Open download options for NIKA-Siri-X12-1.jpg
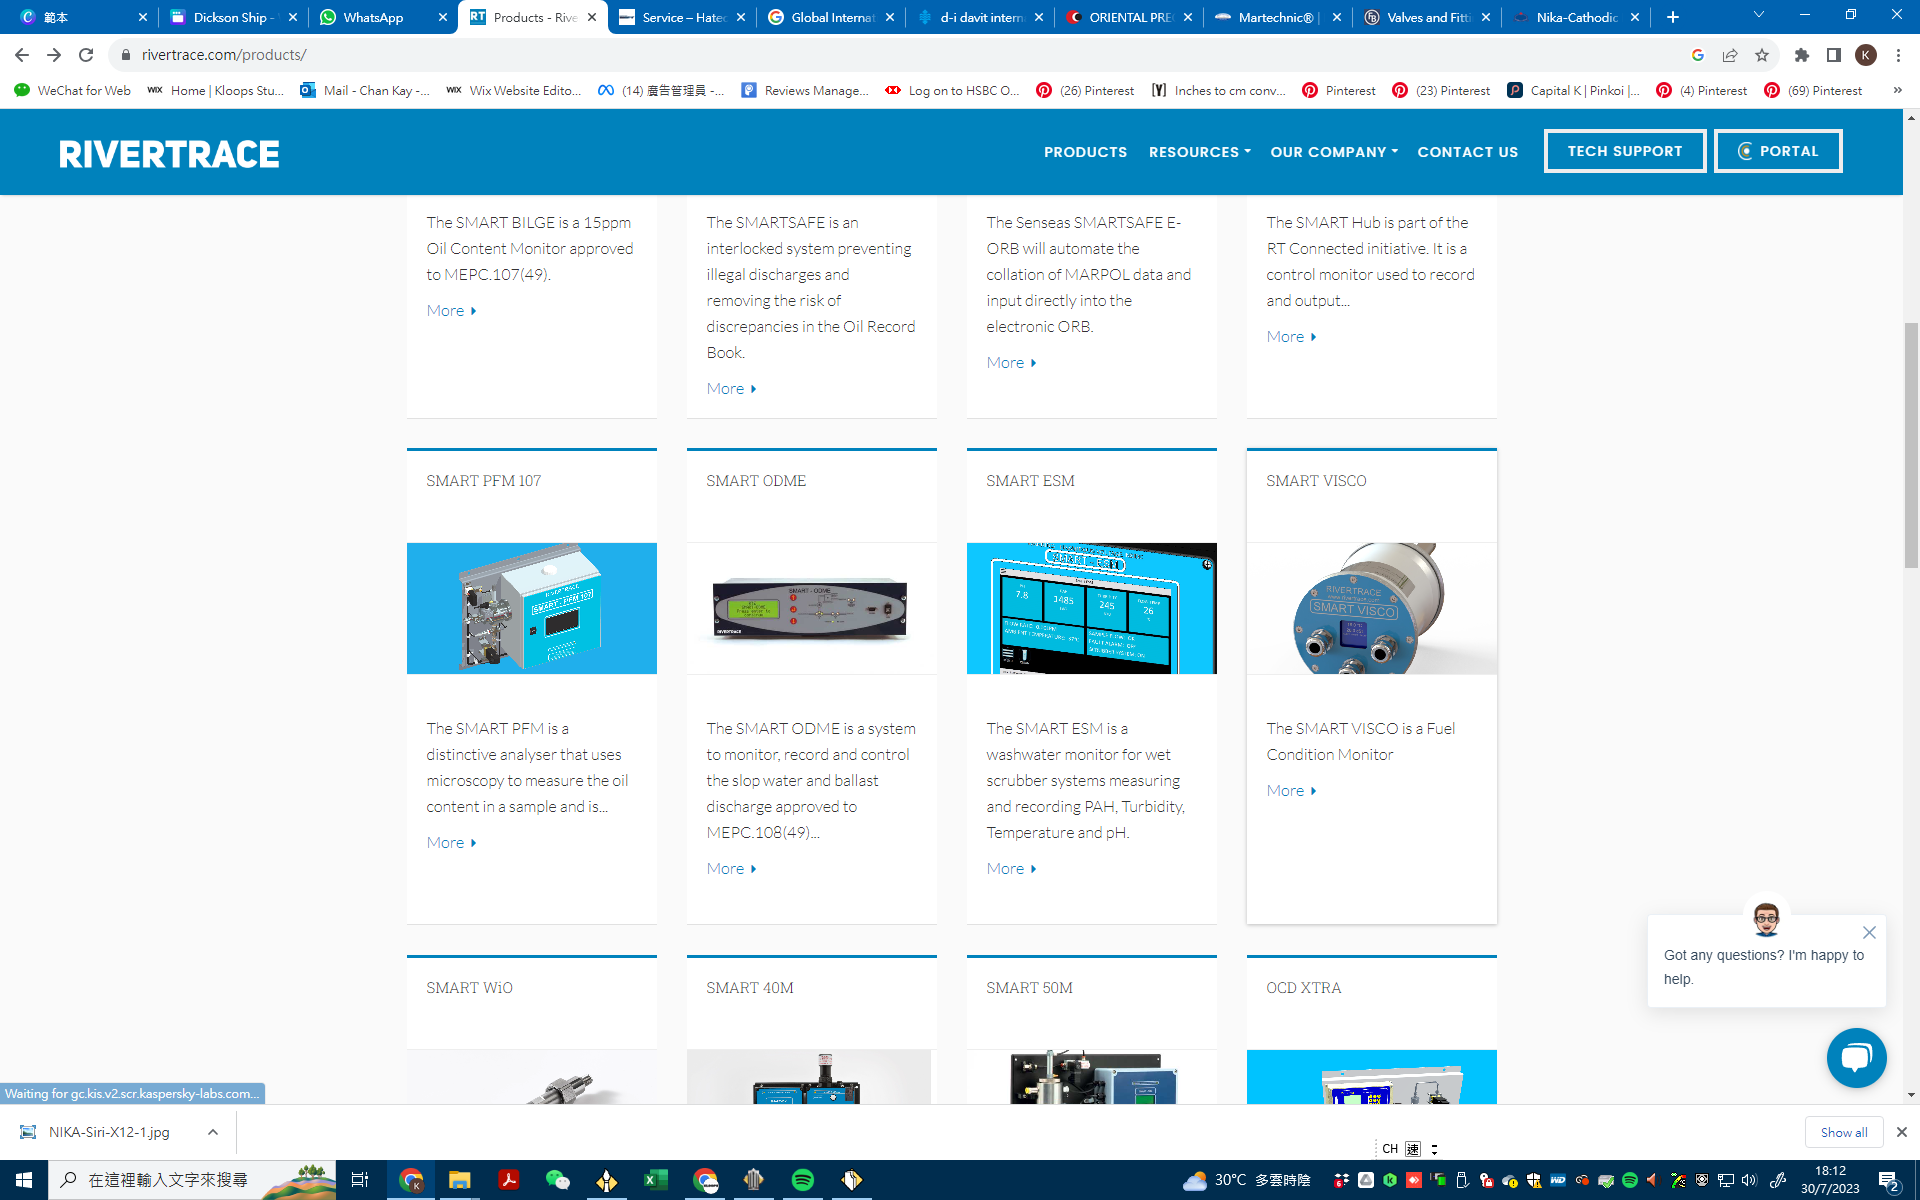Screen dimensions: 1920x1200 (x=213, y=1132)
